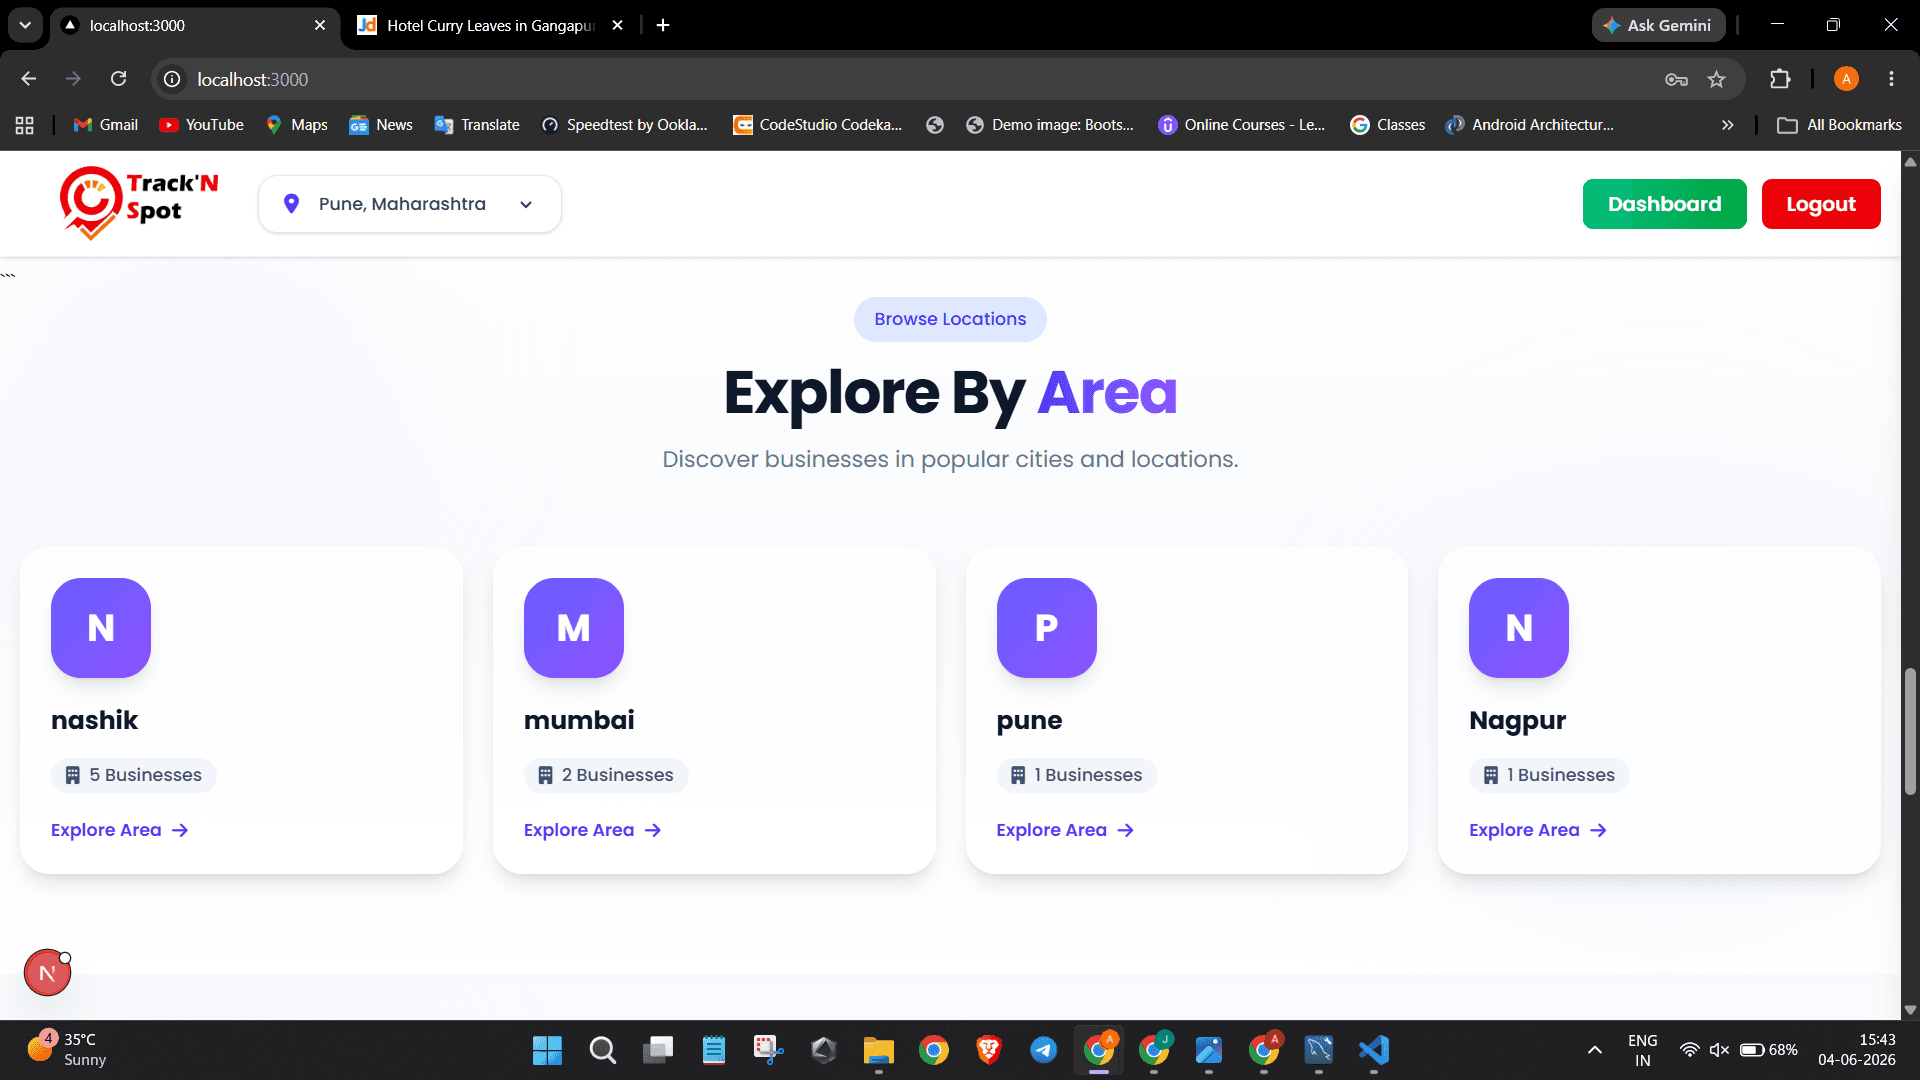This screenshot has height=1080, width=1920.
Task: Bookmark this page with the star
Action: (x=1717, y=79)
